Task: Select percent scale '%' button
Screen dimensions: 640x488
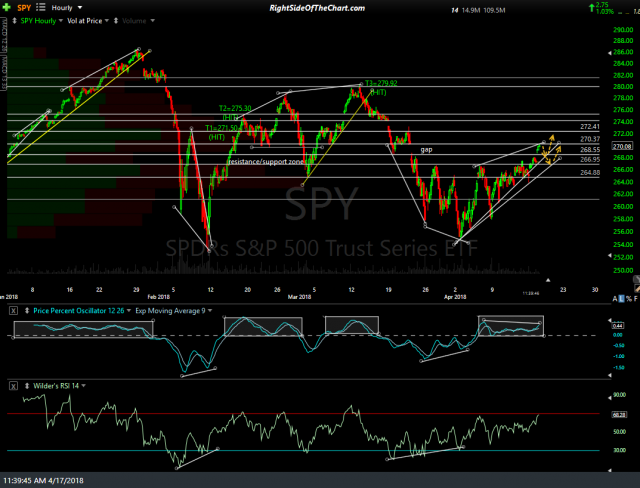Action: coord(629,299)
